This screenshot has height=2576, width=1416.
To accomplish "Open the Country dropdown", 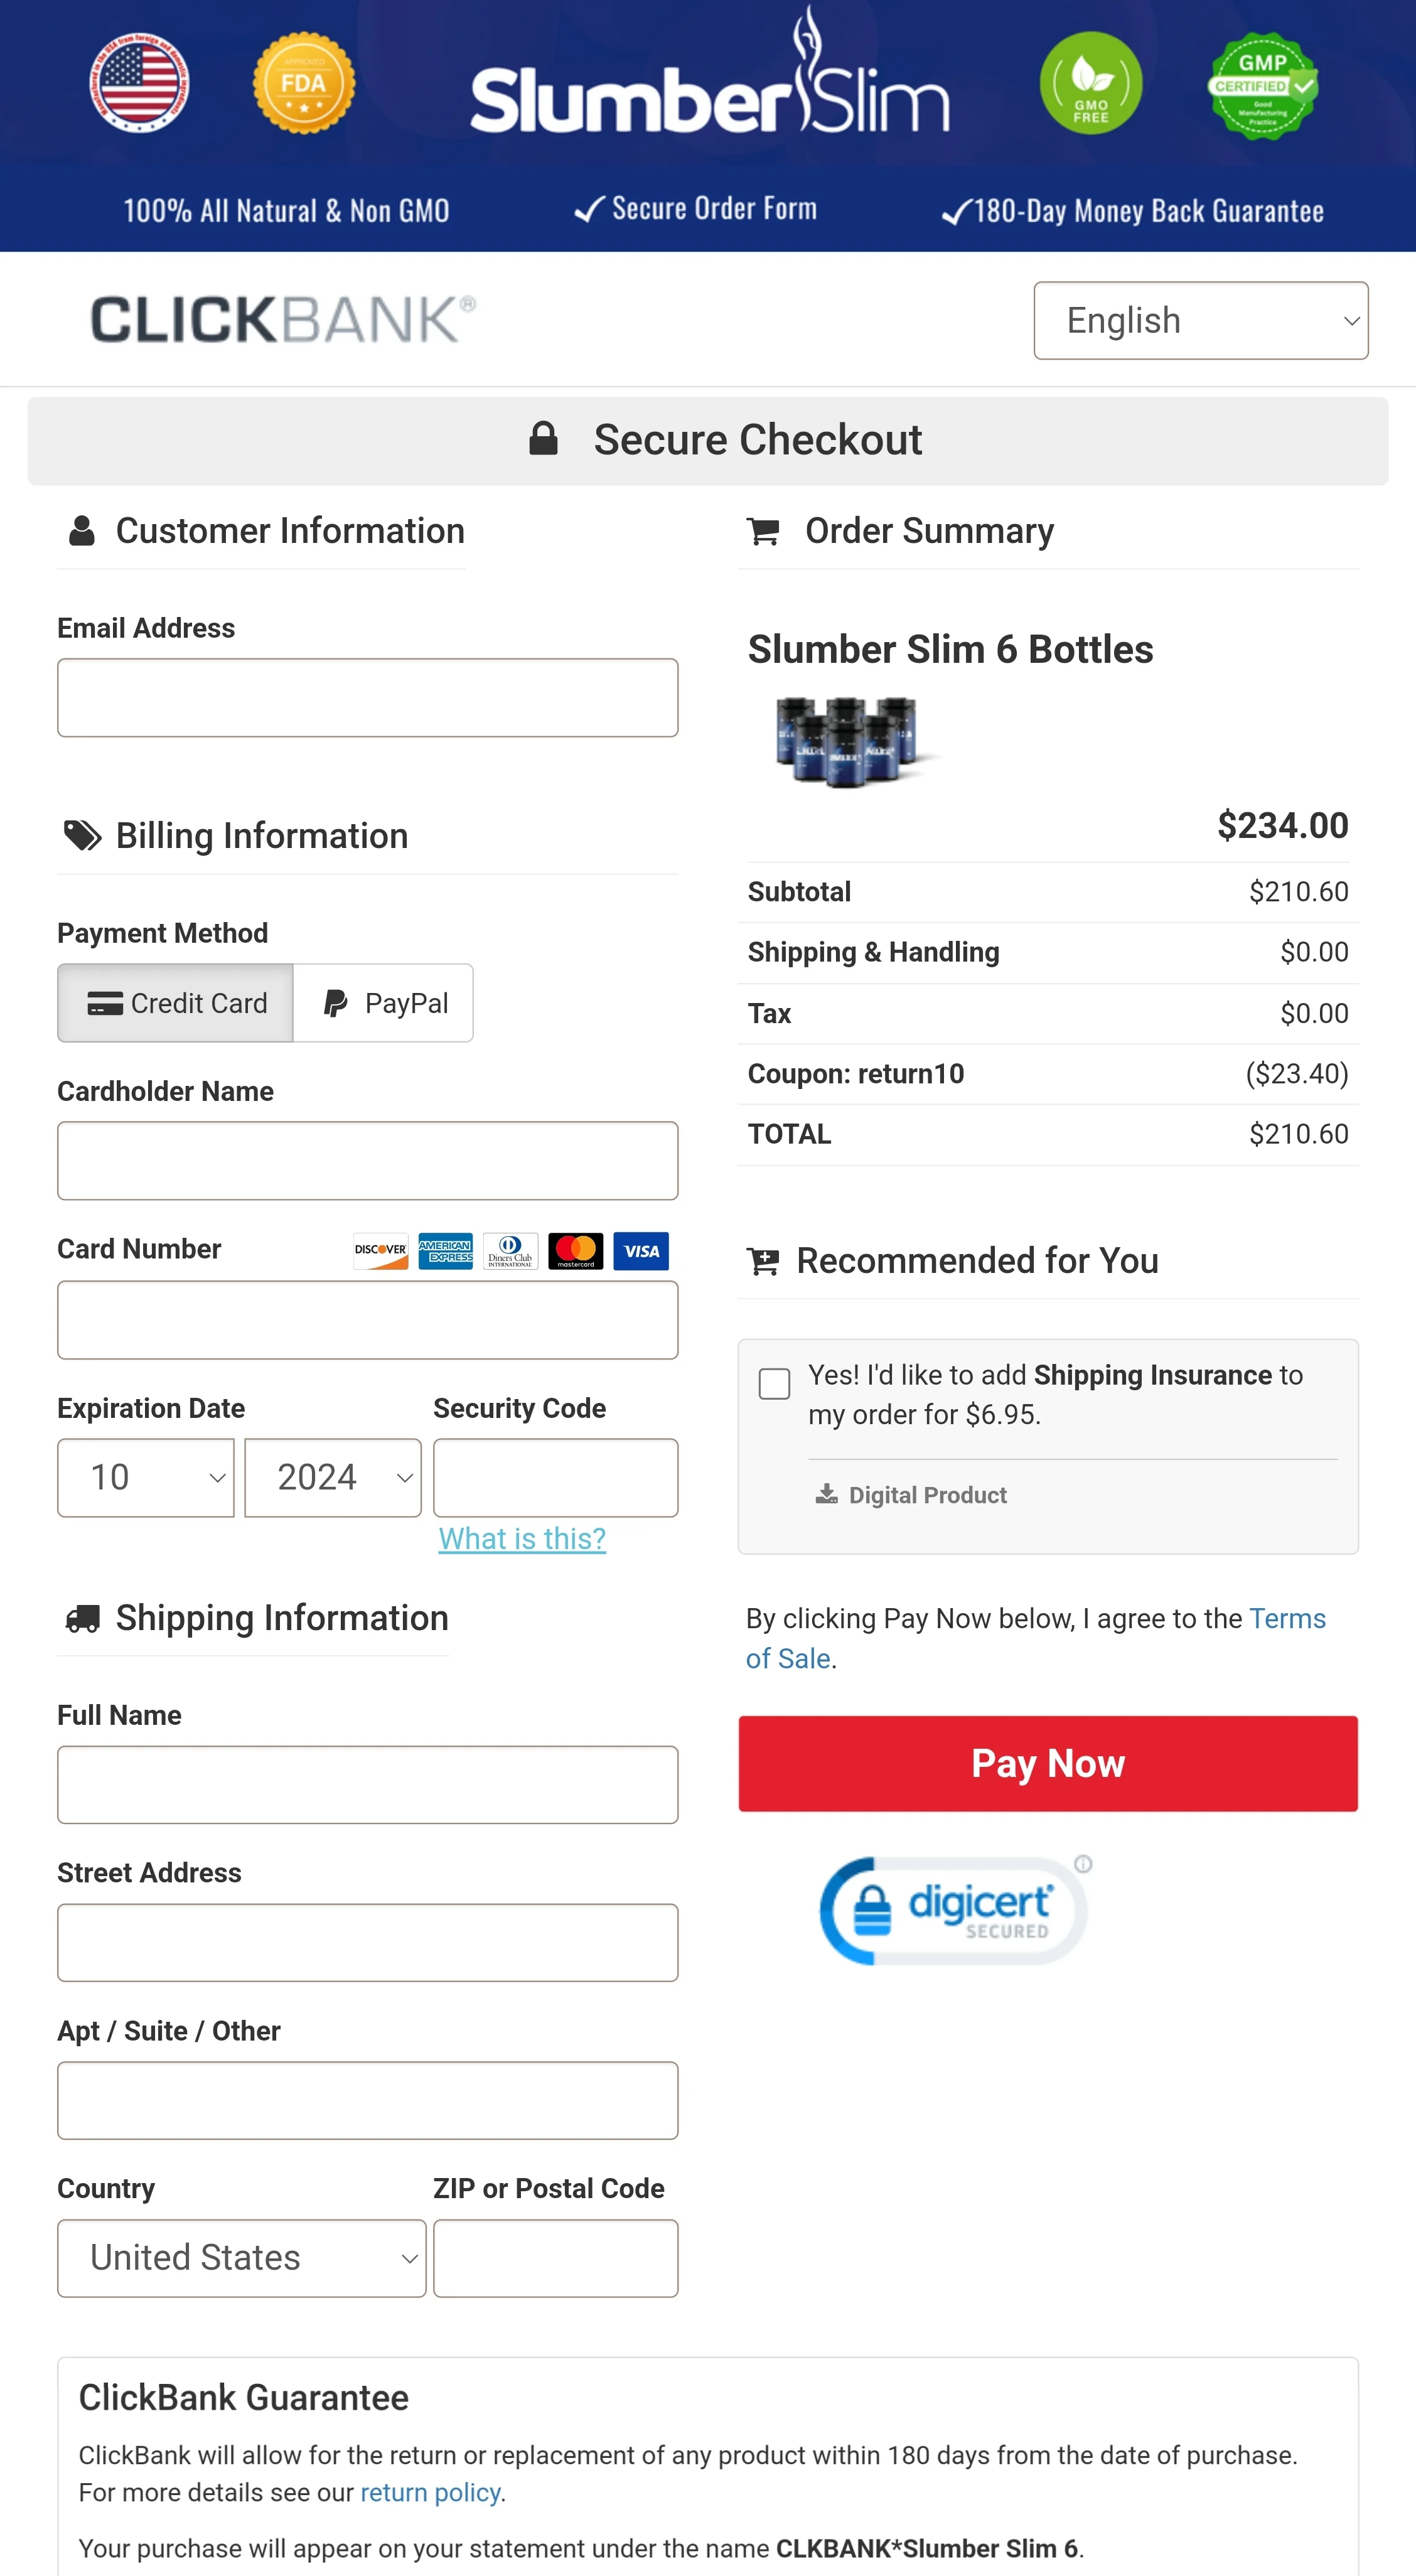I will point(242,2258).
